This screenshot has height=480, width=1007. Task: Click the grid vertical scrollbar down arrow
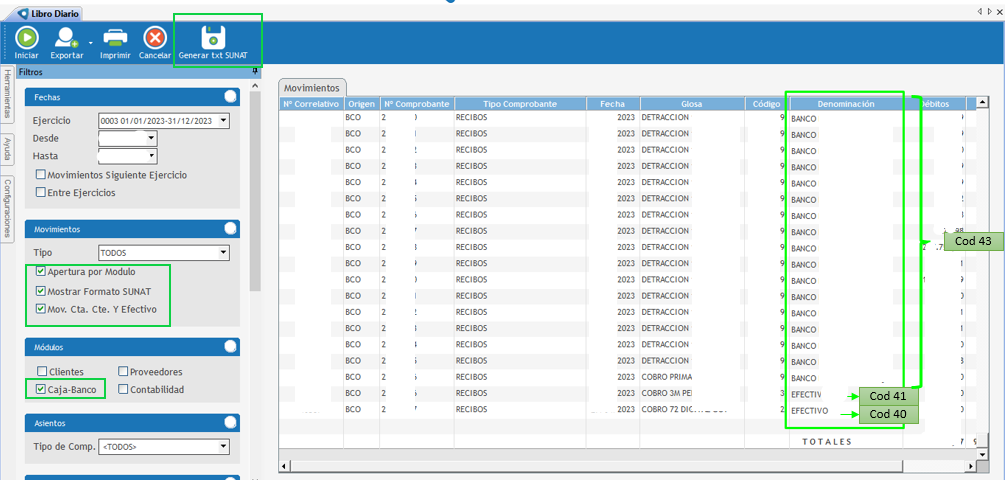pos(981,454)
